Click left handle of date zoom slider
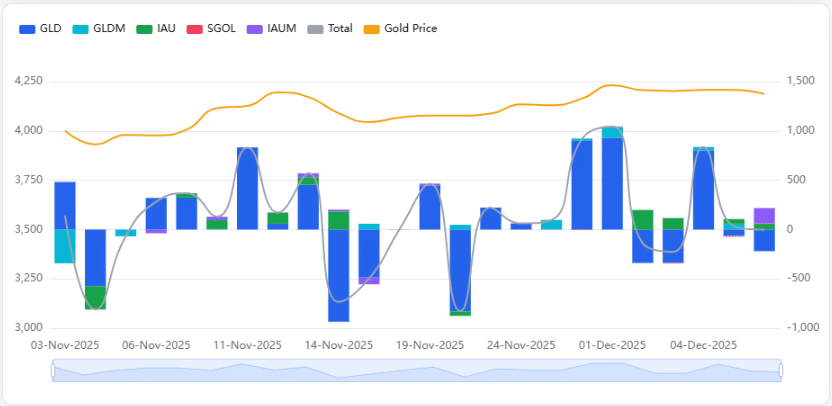Image resolution: width=832 pixels, height=406 pixels. (x=52, y=371)
